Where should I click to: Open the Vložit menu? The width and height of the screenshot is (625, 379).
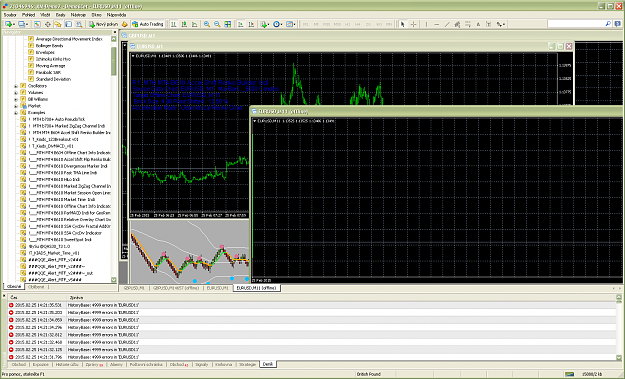pos(45,15)
